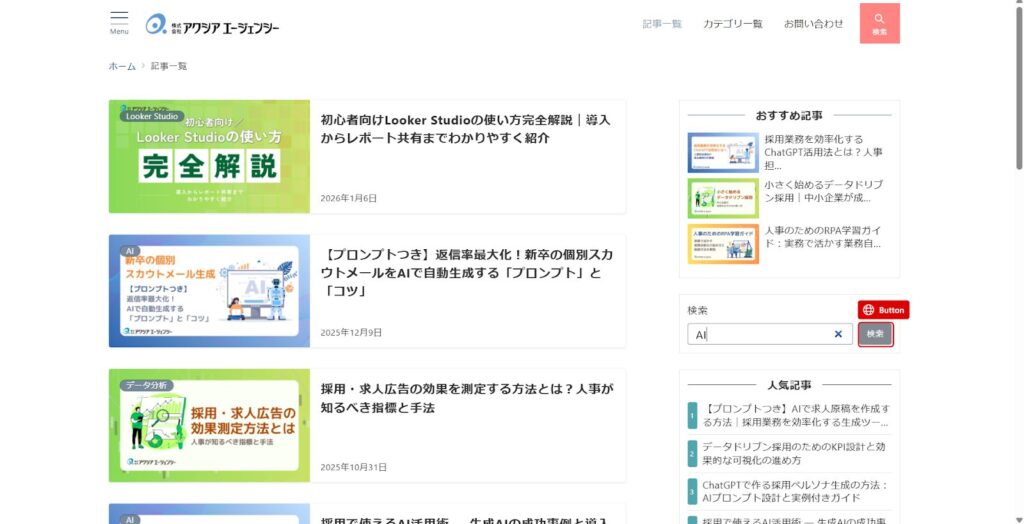
Task: Clear the search field with X icon
Action: [x=838, y=334]
